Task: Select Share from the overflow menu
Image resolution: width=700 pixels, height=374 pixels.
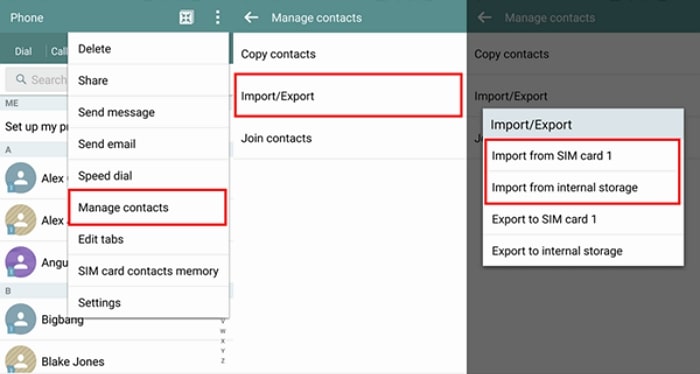Action: tap(148, 80)
